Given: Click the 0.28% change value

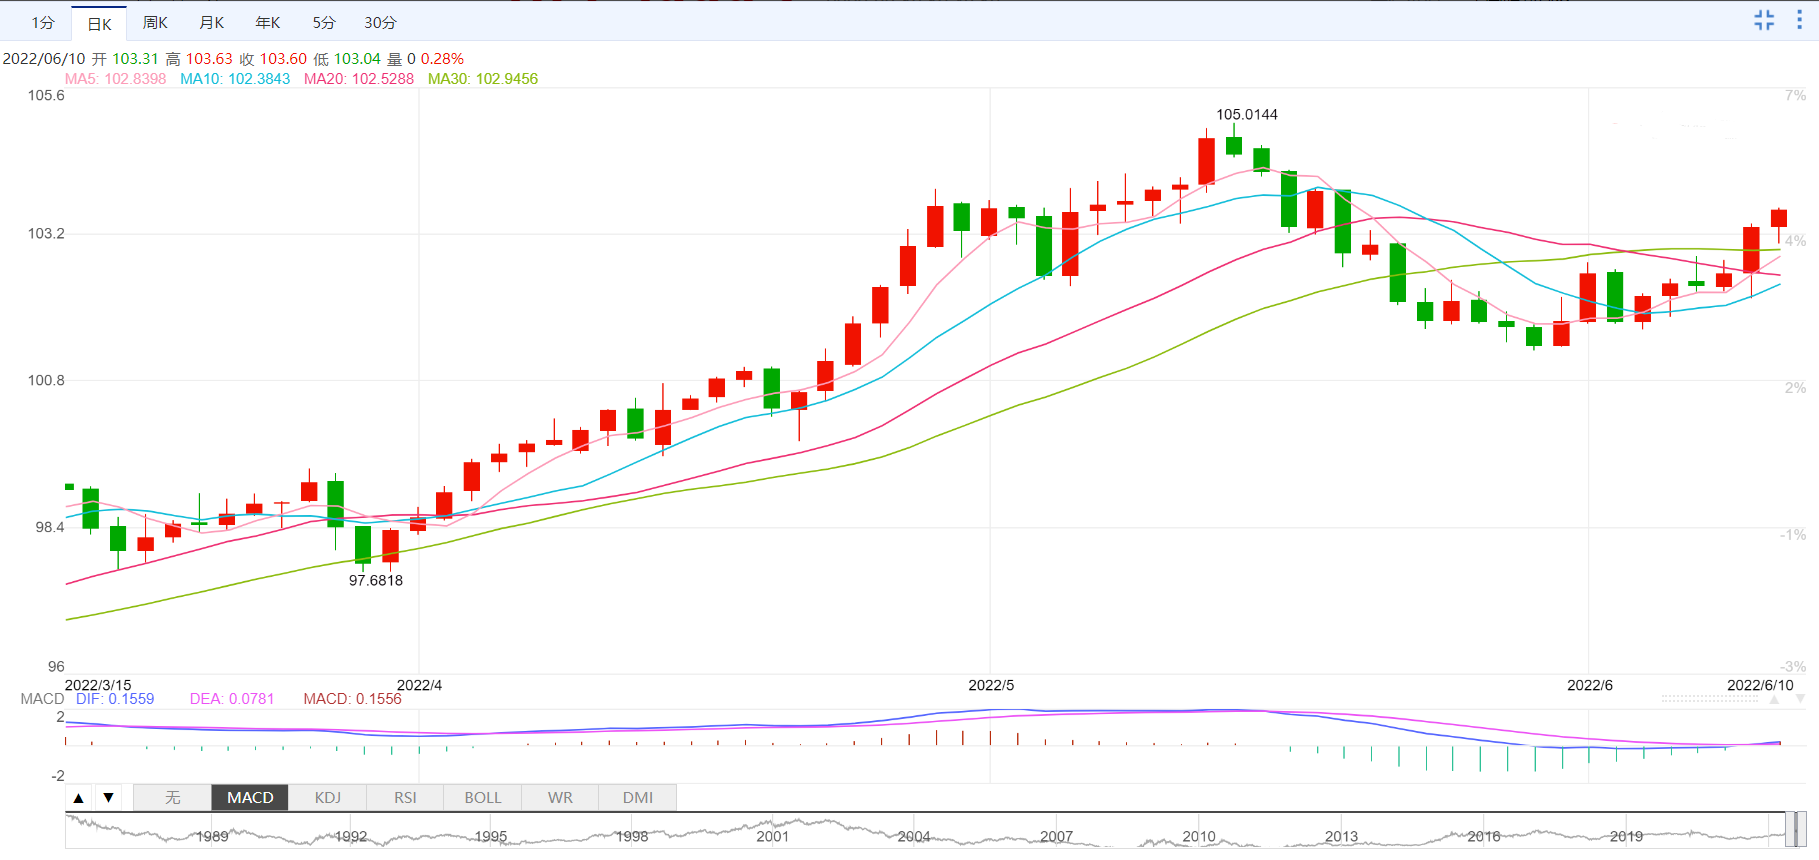Looking at the screenshot, I should click(442, 59).
